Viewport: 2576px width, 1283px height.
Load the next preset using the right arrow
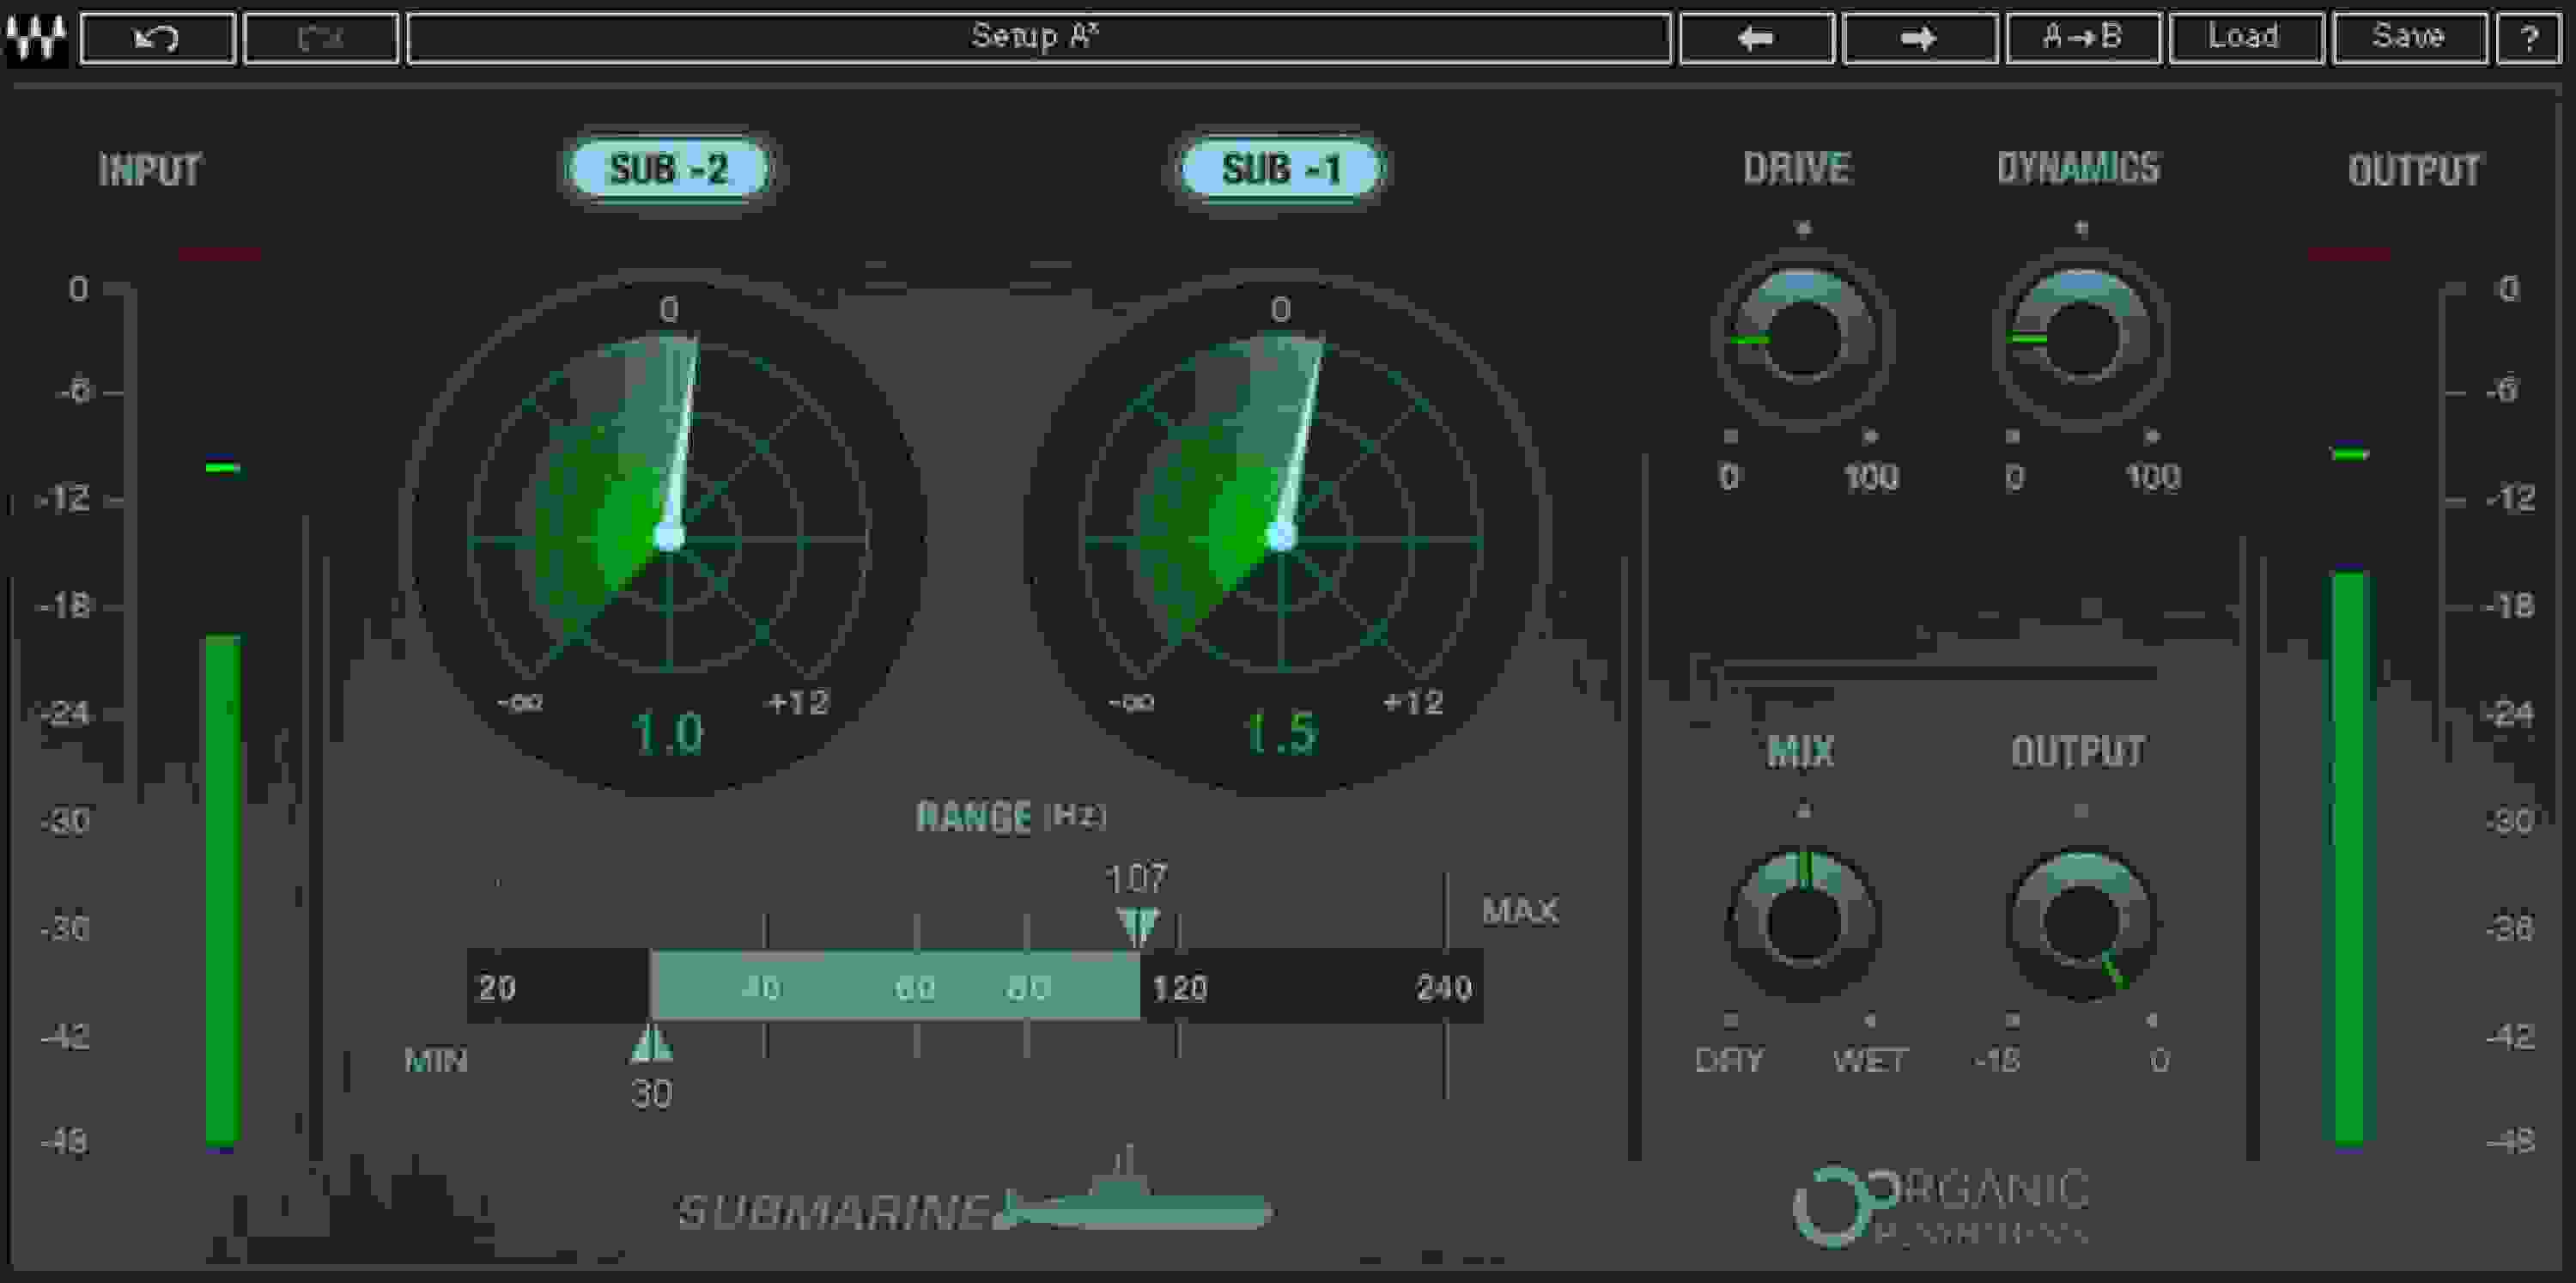pos(1920,38)
